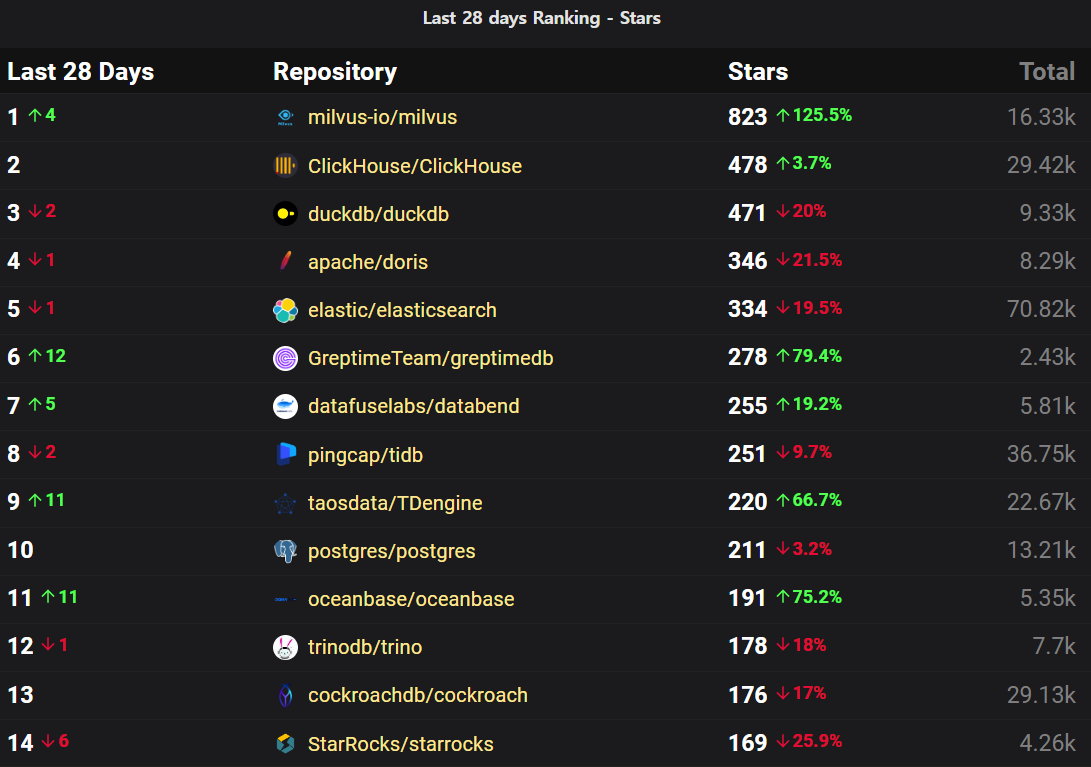The height and width of the screenshot is (767, 1091).
Task: Select the 16.33k total for milvus
Action: pos(1041,117)
